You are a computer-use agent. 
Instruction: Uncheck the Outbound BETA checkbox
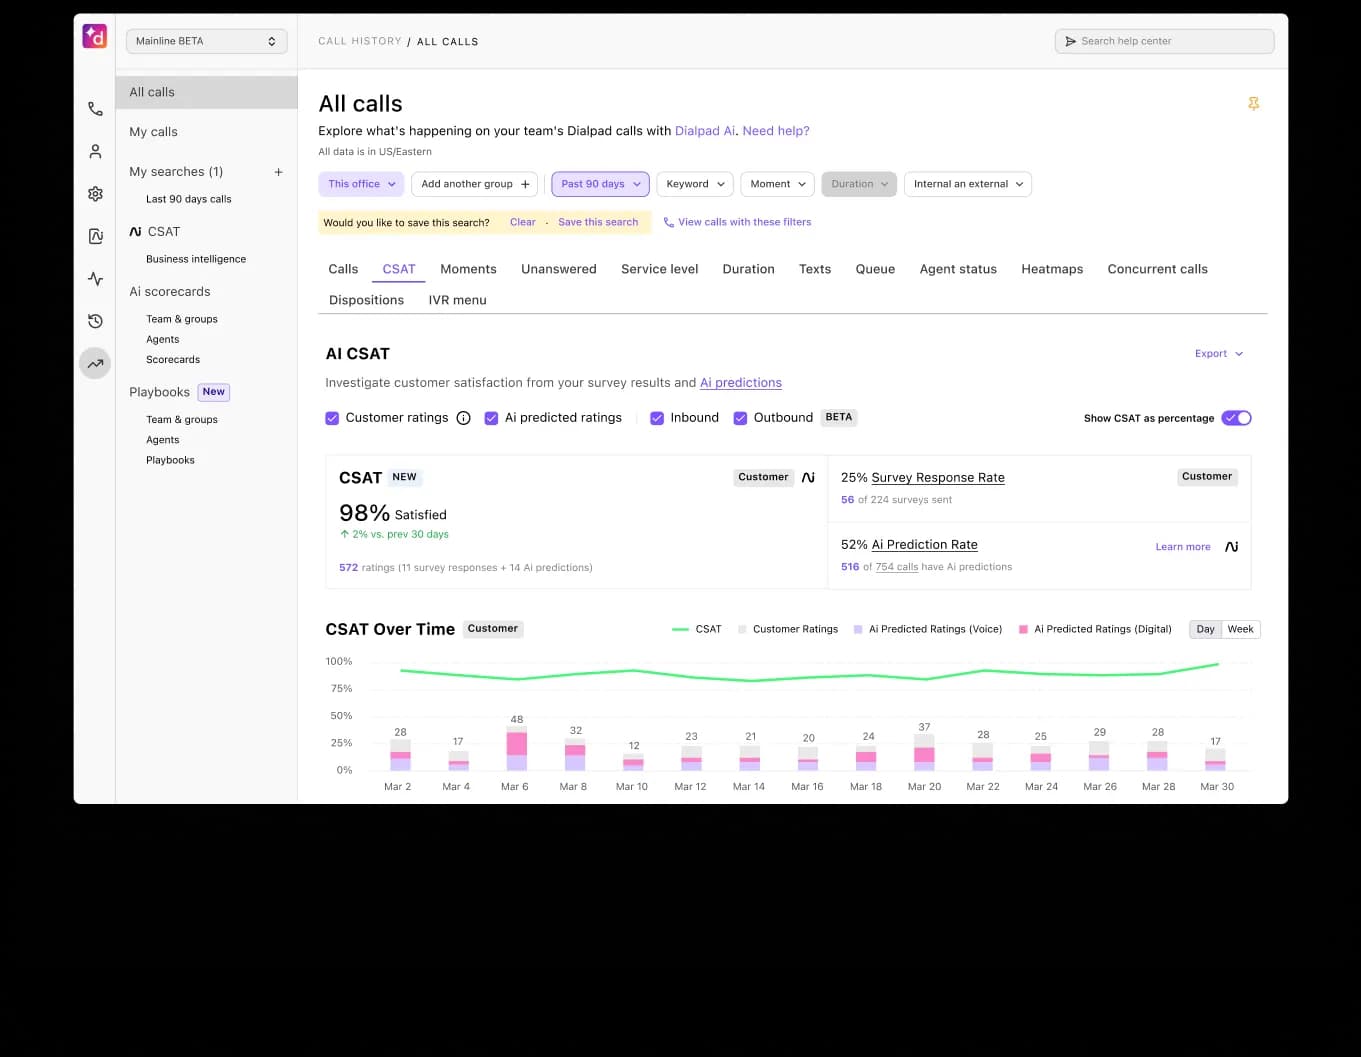(740, 418)
